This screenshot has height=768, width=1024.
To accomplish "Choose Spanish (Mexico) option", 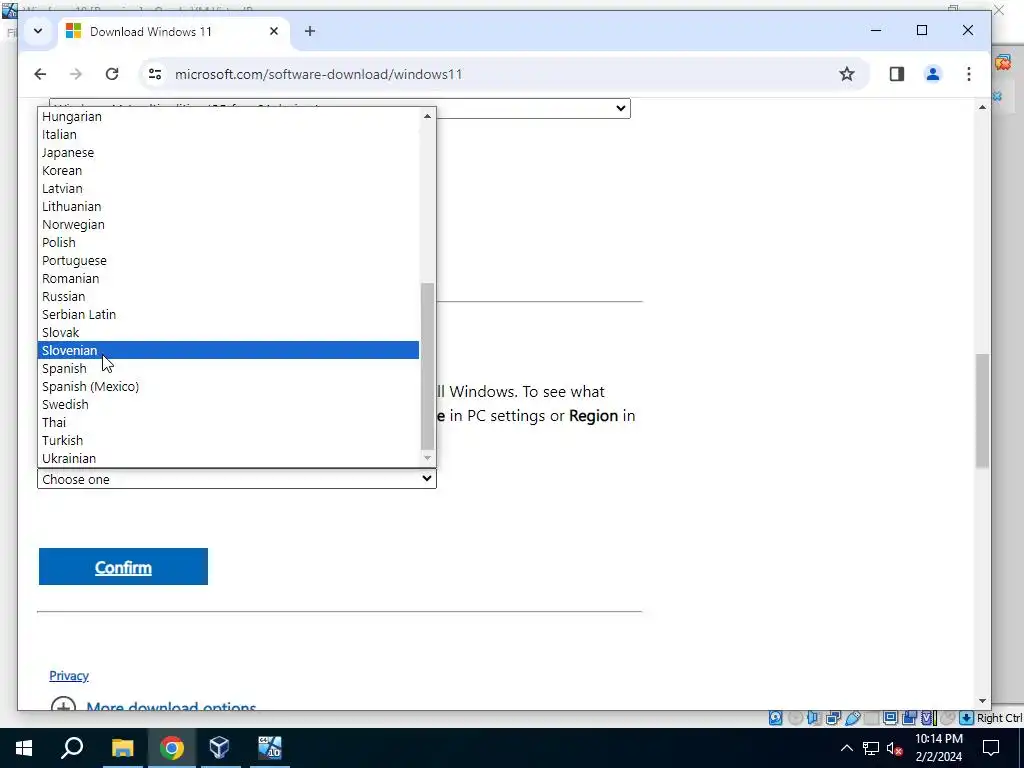I will (x=228, y=386).
